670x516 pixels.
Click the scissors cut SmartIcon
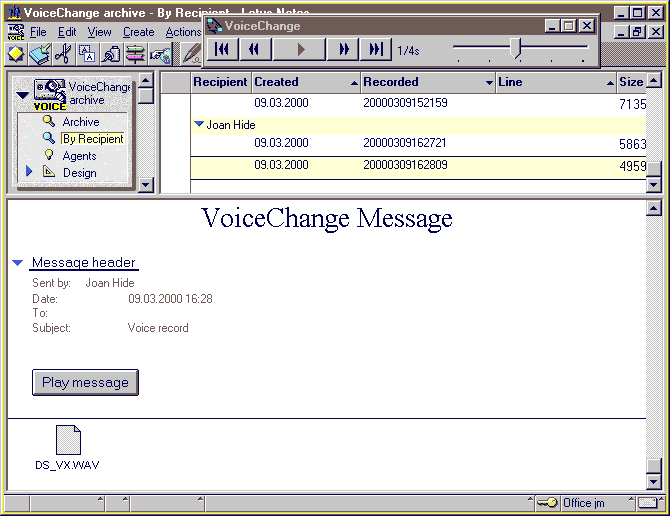pos(64,54)
